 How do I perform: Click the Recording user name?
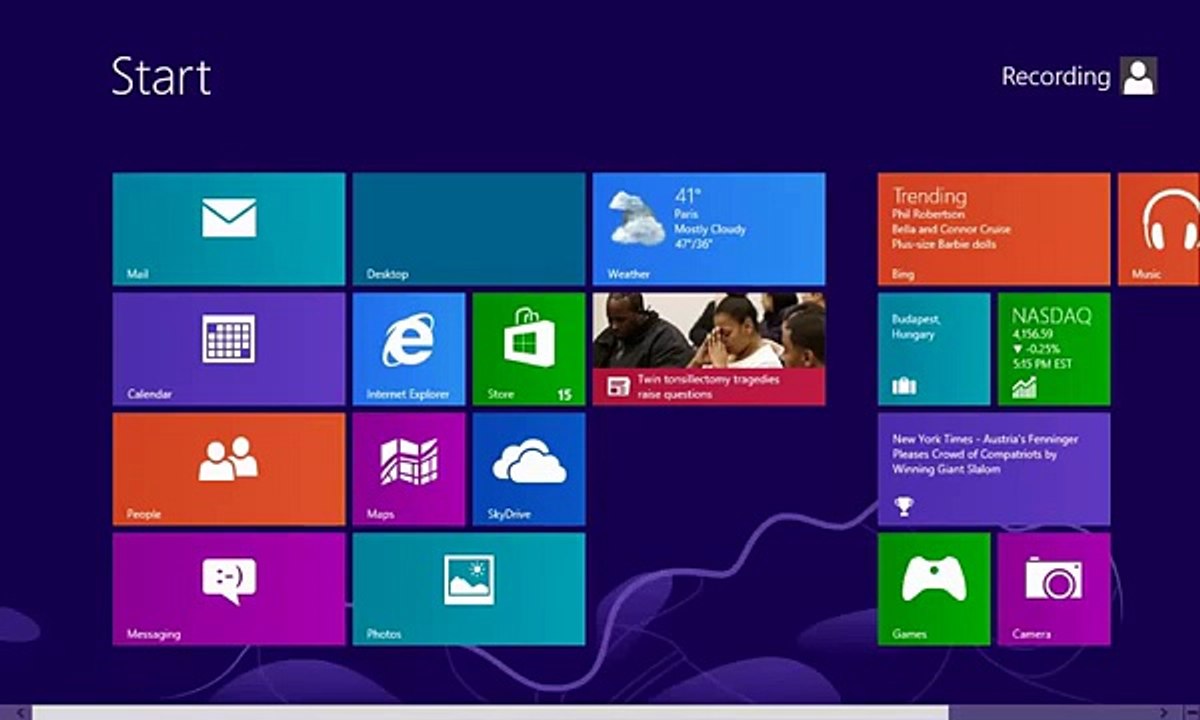(1056, 77)
